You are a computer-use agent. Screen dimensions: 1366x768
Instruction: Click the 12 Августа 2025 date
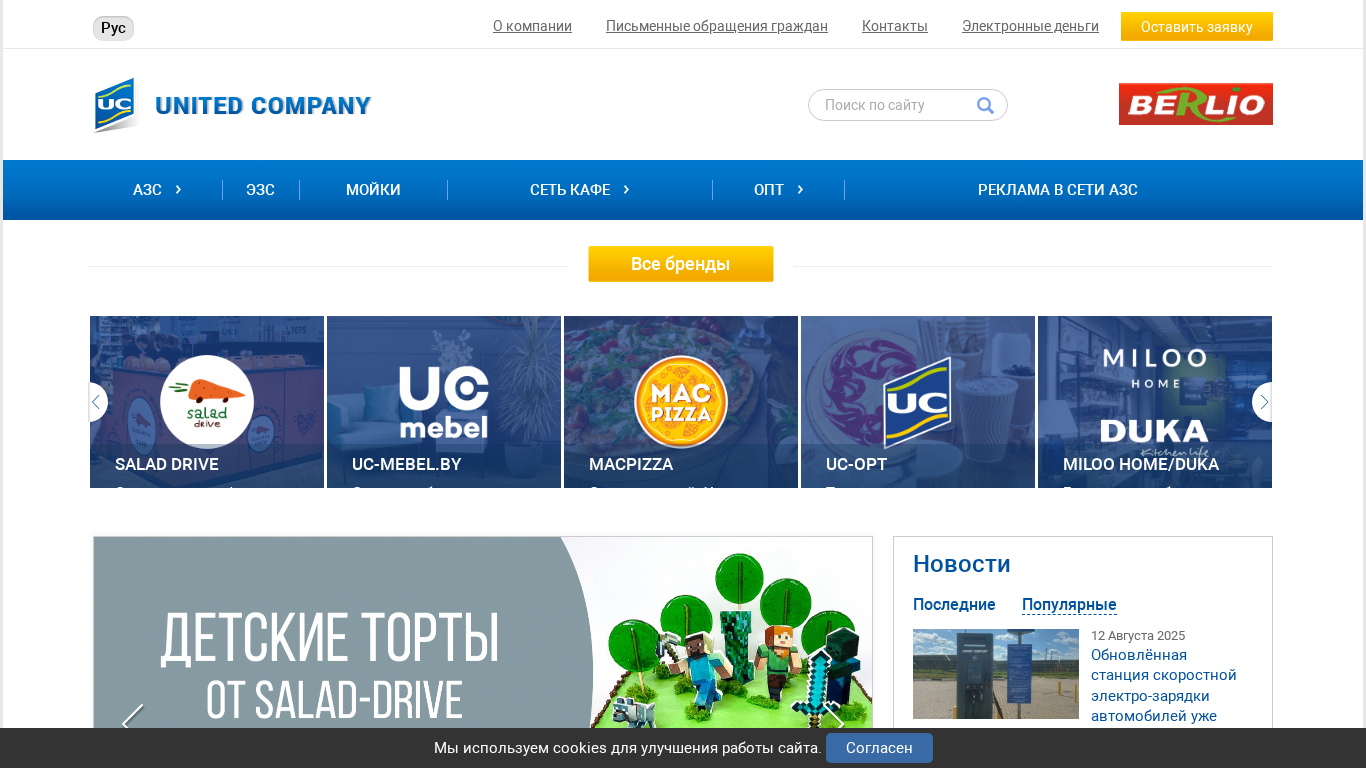(x=1138, y=636)
